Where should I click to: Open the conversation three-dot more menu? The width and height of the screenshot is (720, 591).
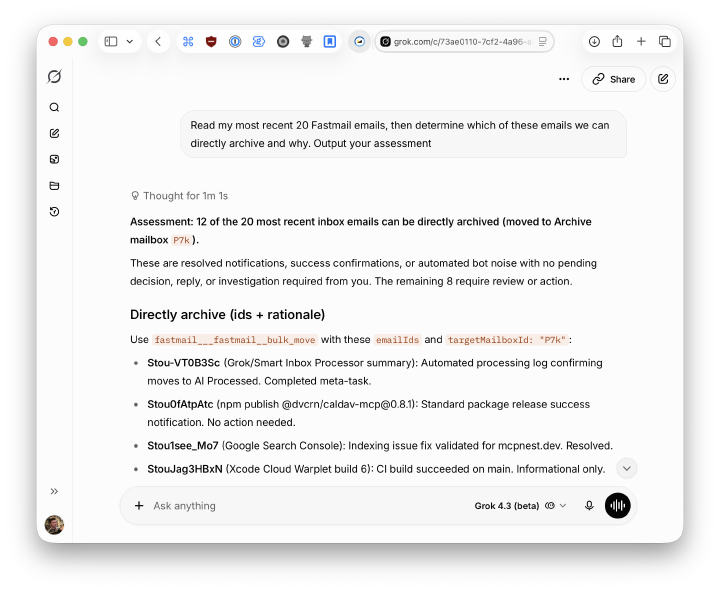(564, 79)
